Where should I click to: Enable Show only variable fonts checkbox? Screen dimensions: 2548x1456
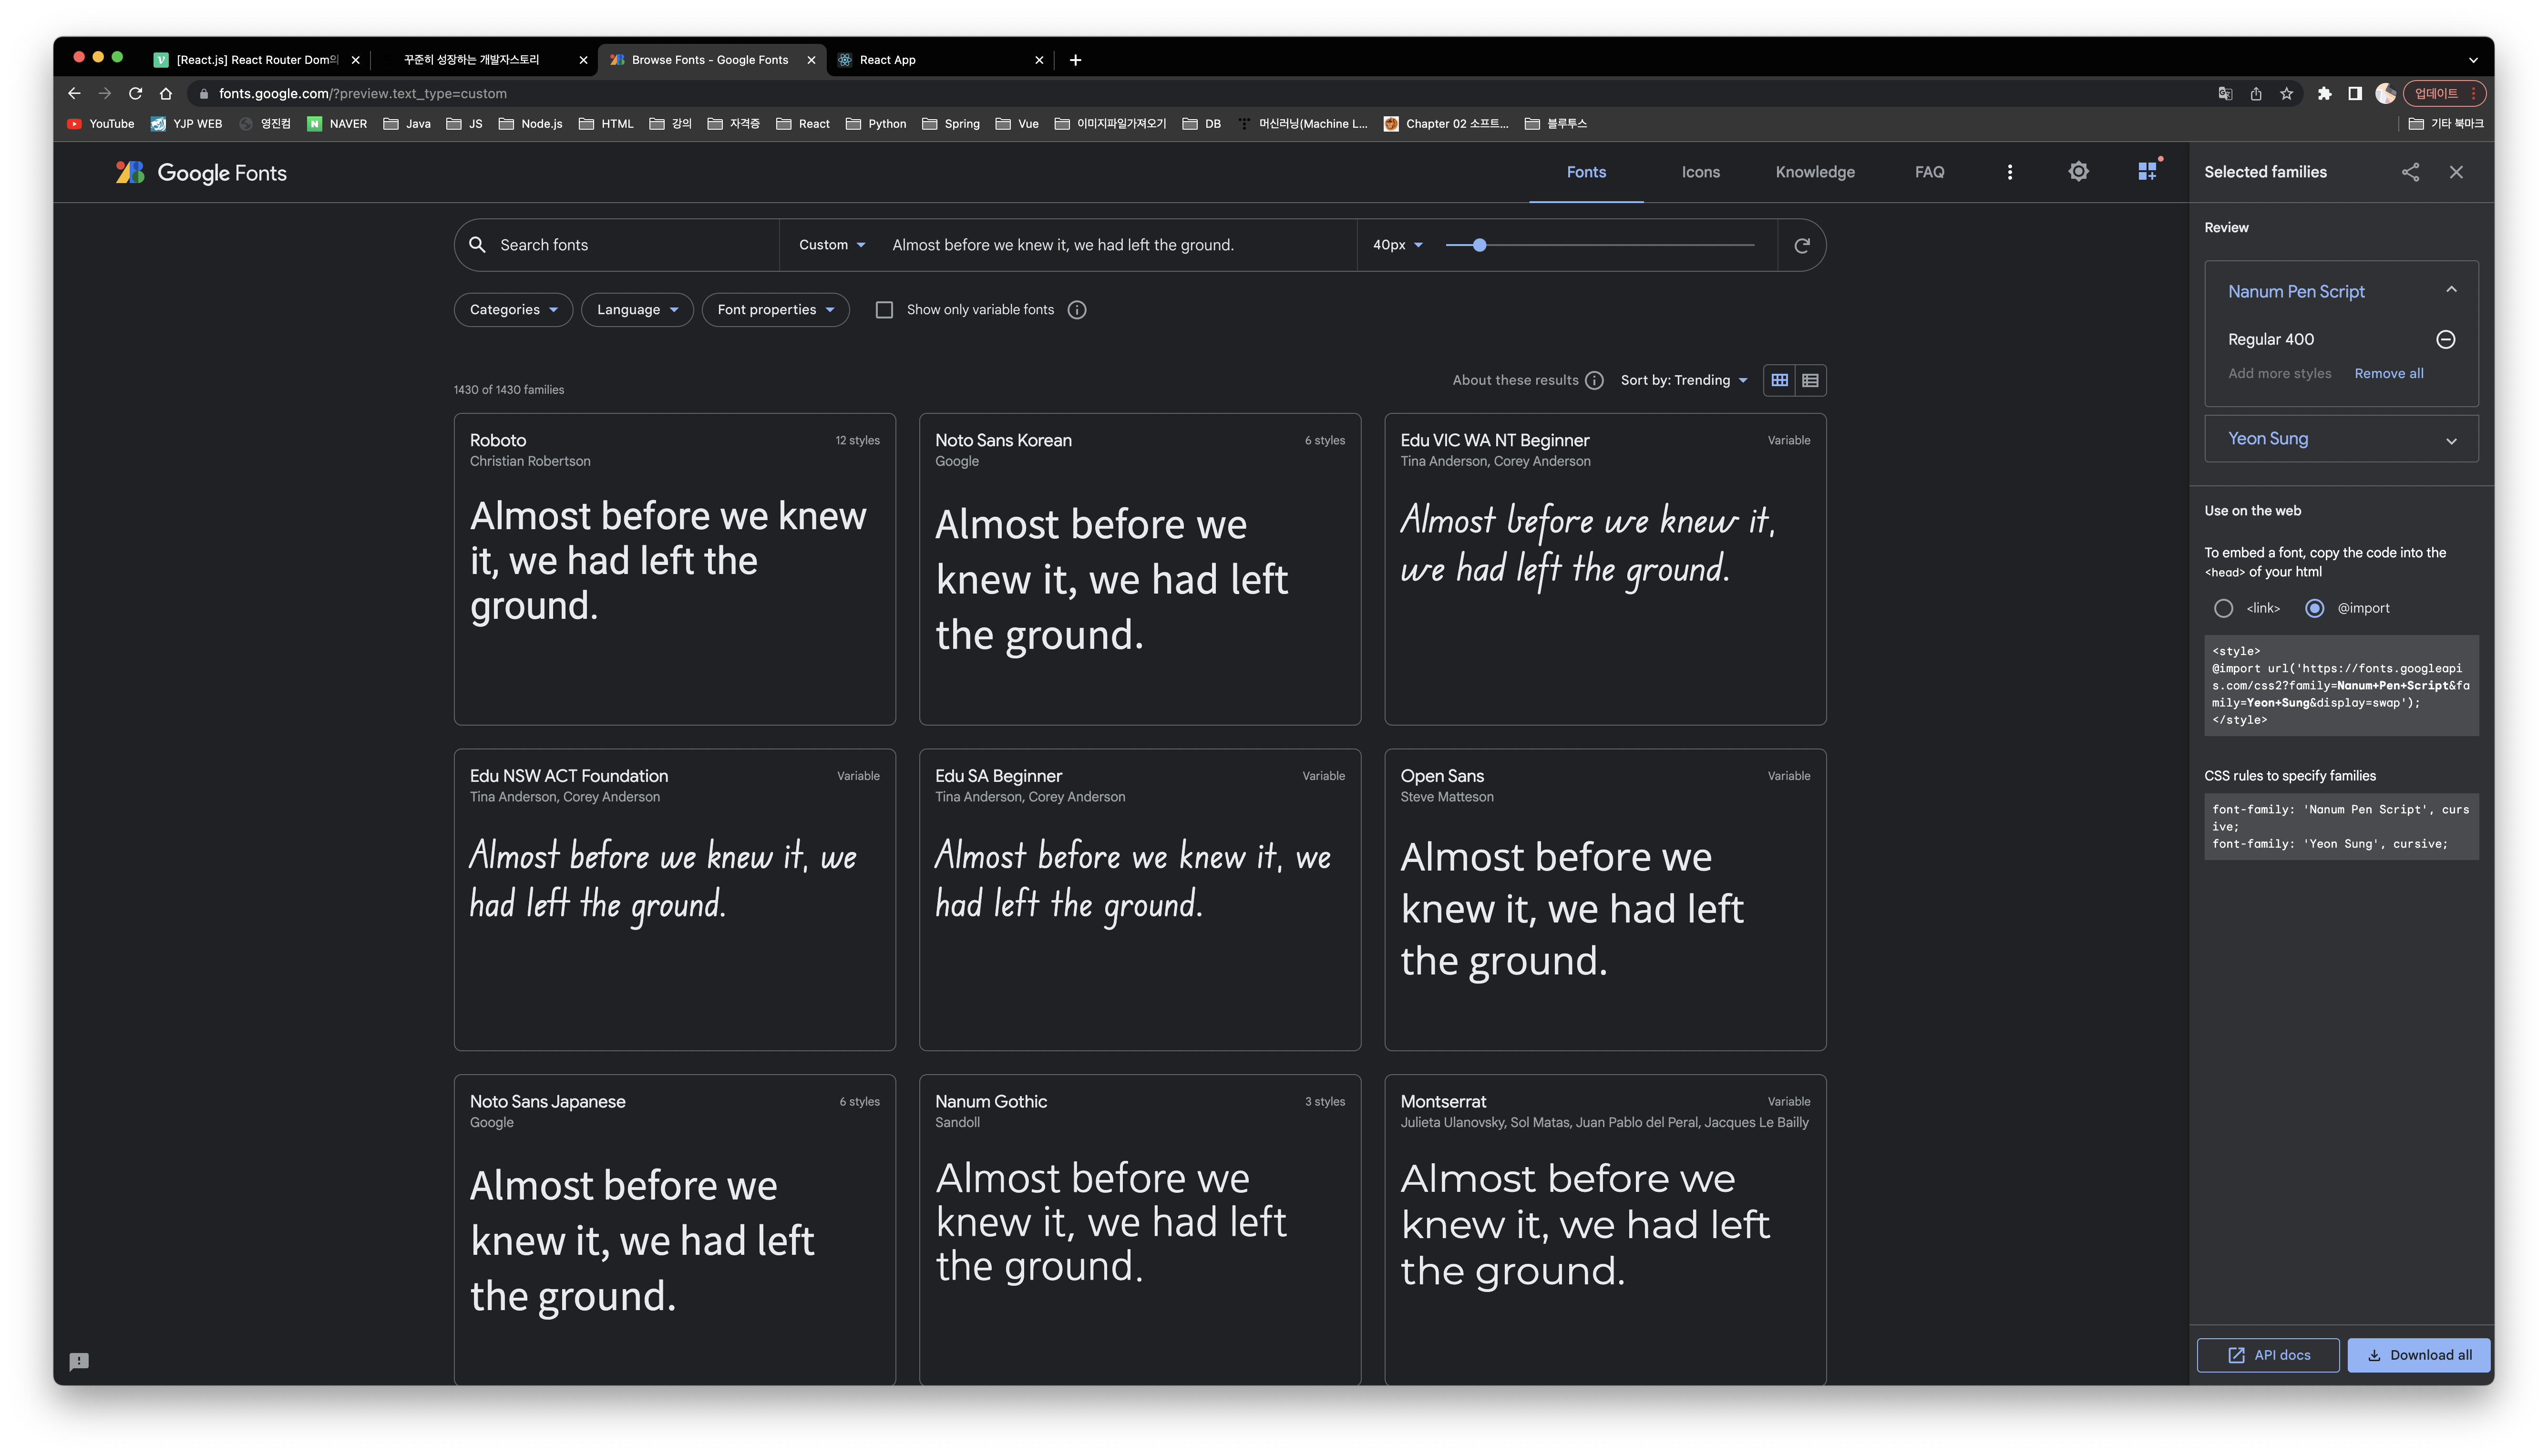884,310
